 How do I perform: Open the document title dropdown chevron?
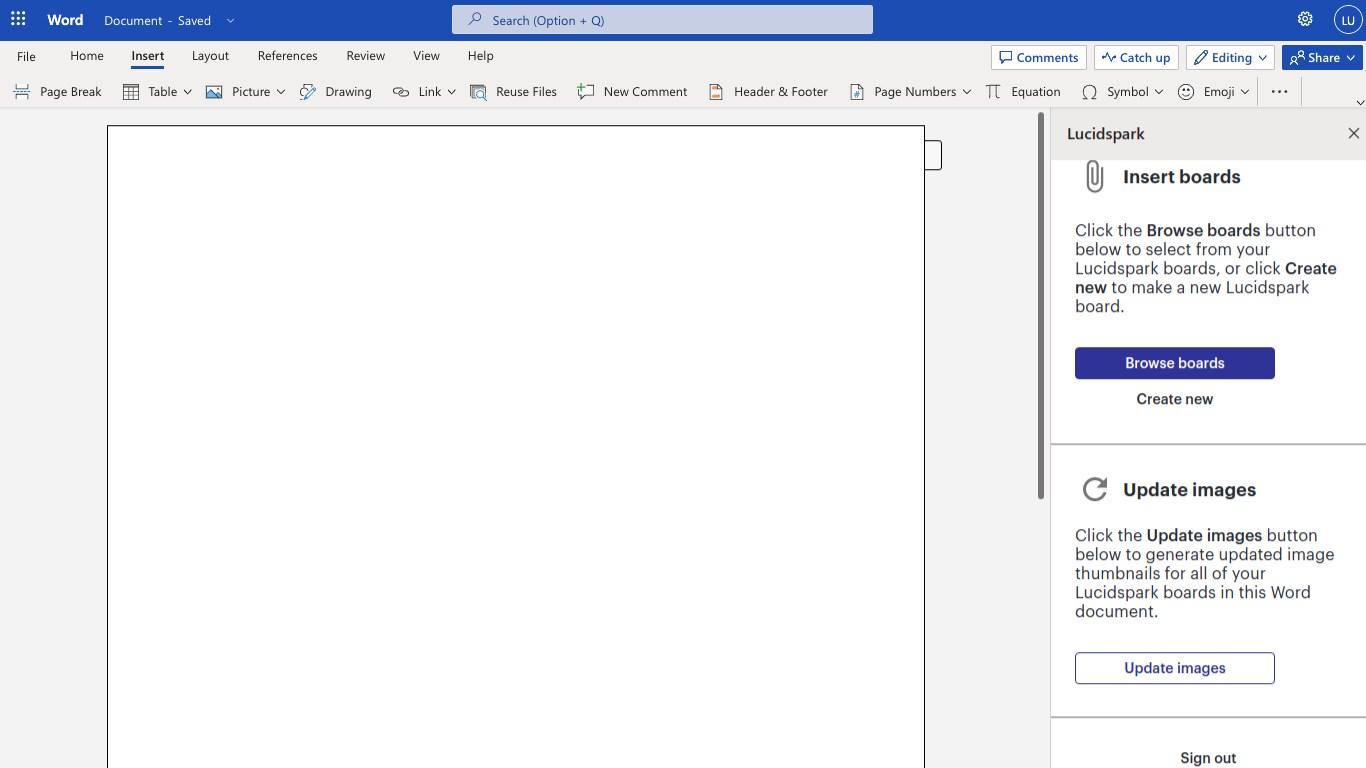pyautogui.click(x=230, y=20)
